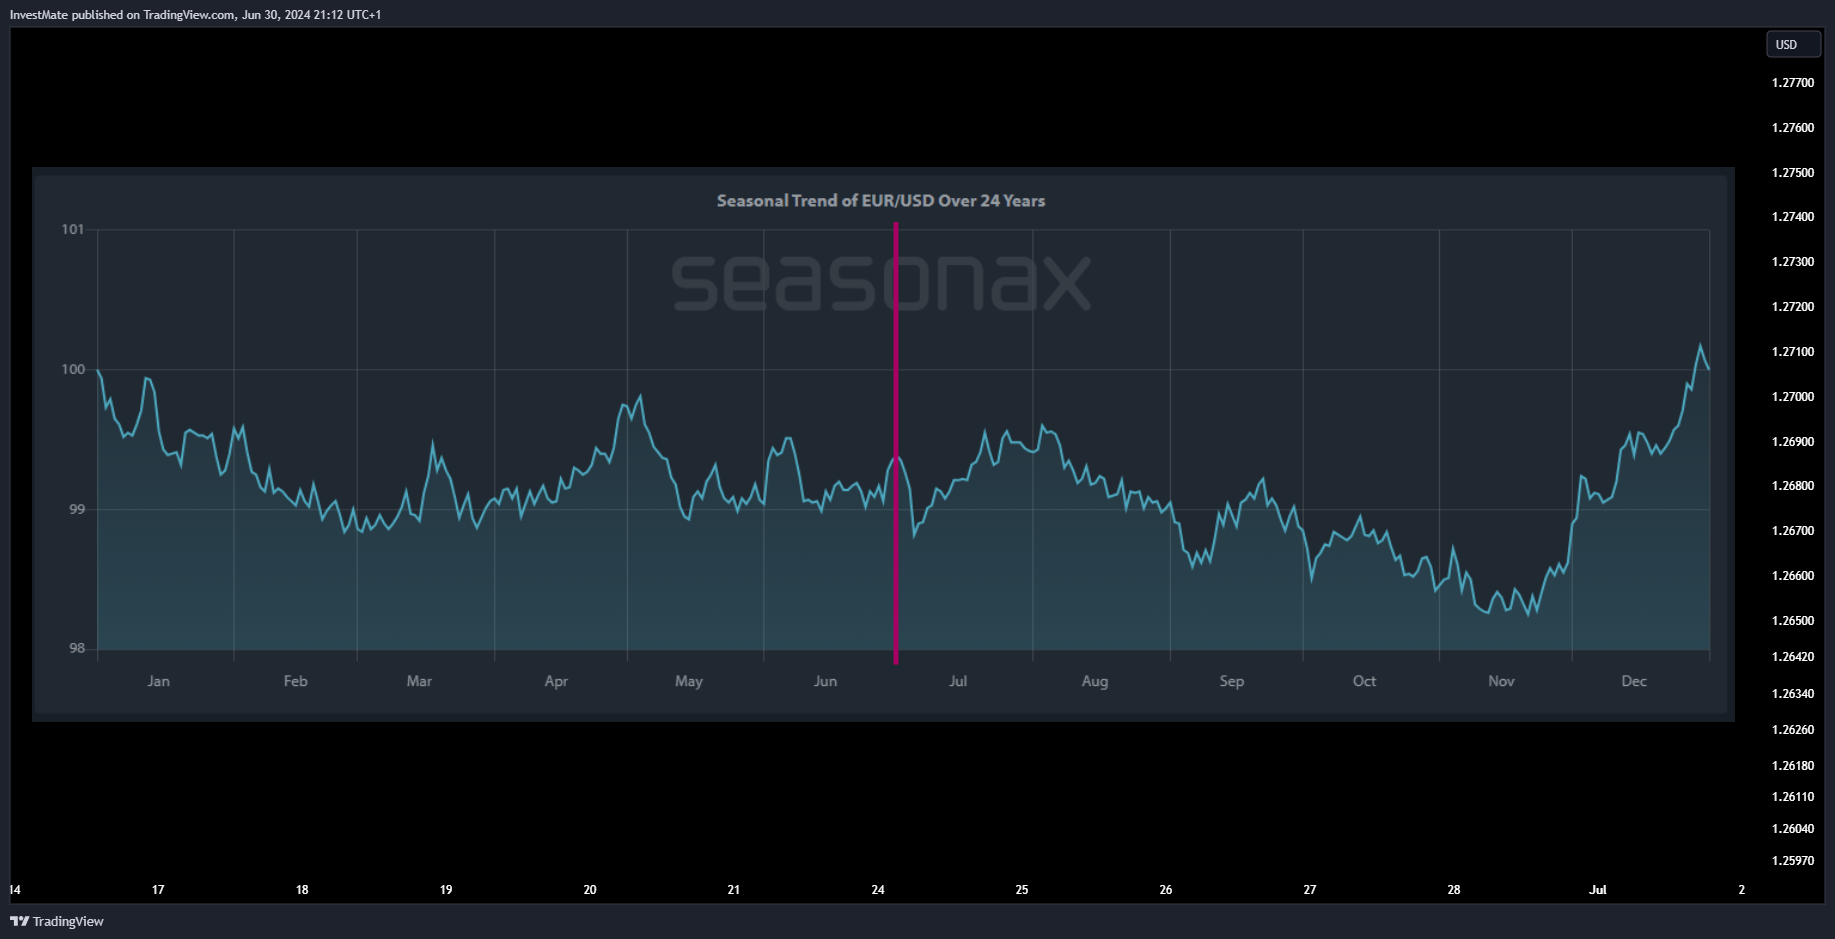This screenshot has height=939, width=1835.
Task: Click the 1.26900 price label
Action: [1793, 442]
